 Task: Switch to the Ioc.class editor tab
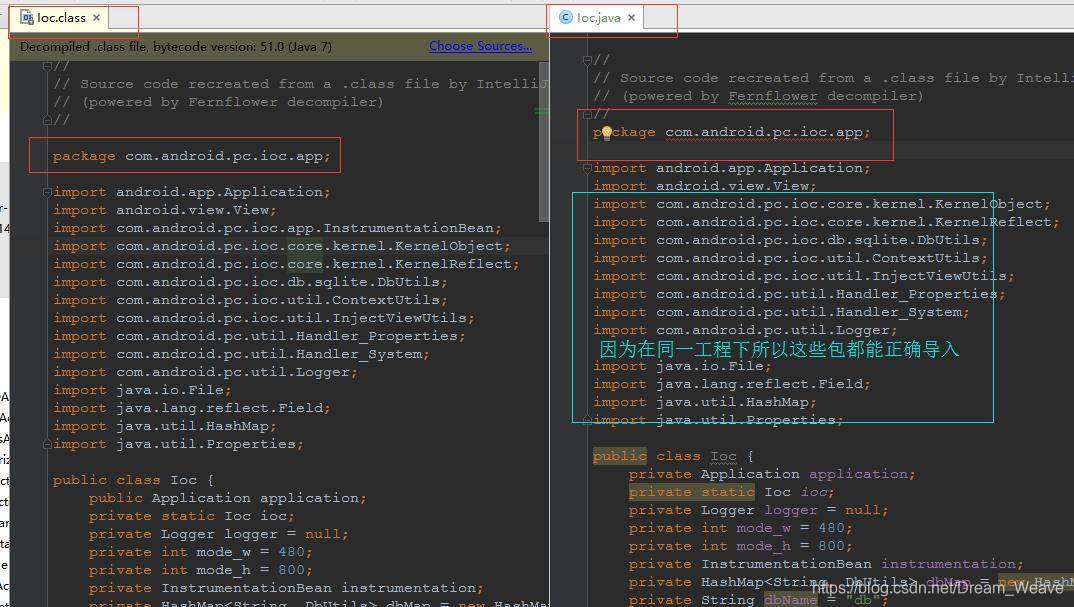[x=60, y=18]
